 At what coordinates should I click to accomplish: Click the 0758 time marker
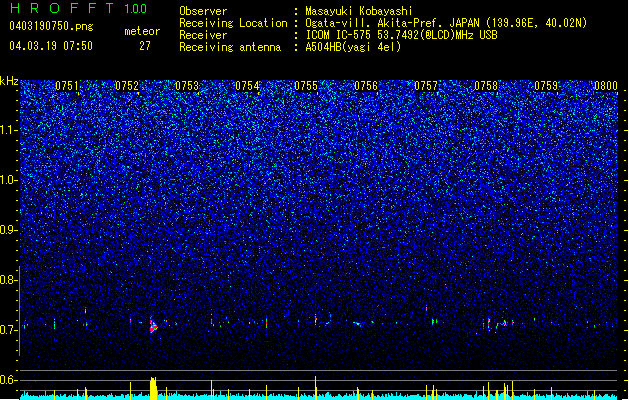pyautogui.click(x=486, y=86)
